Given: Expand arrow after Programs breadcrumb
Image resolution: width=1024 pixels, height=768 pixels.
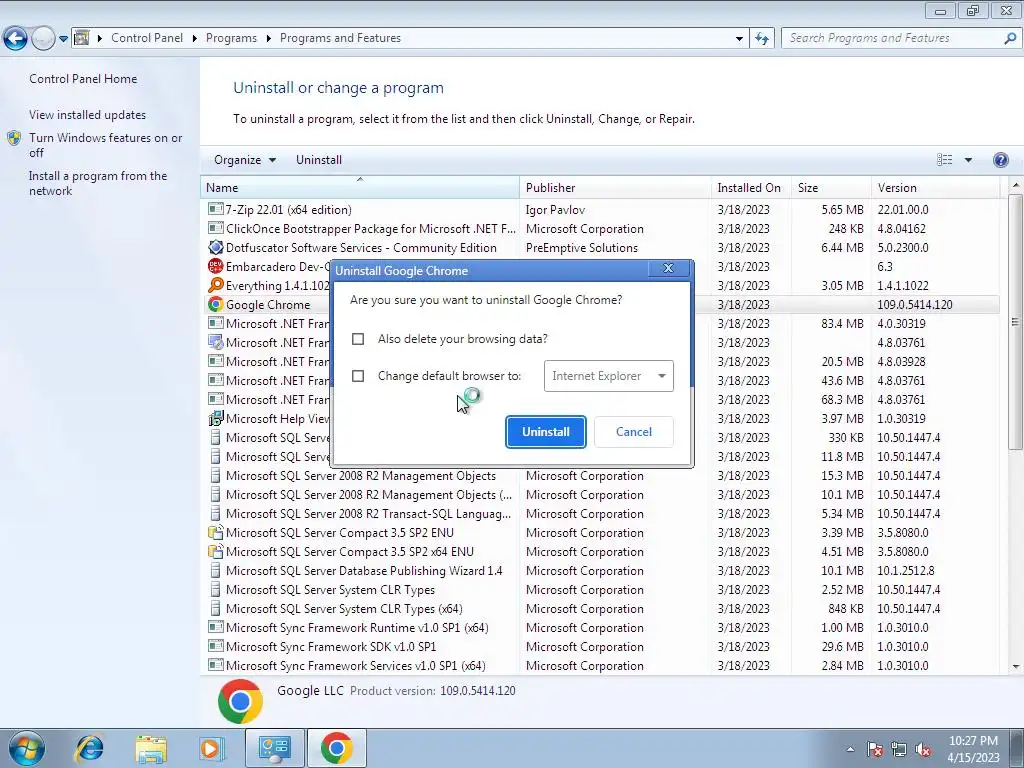Looking at the screenshot, I should (x=268, y=39).
